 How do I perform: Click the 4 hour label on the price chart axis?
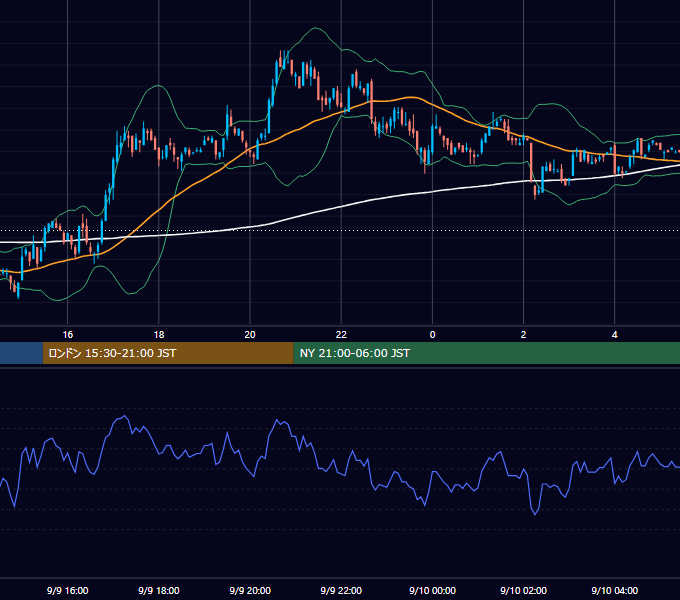[x=615, y=335]
